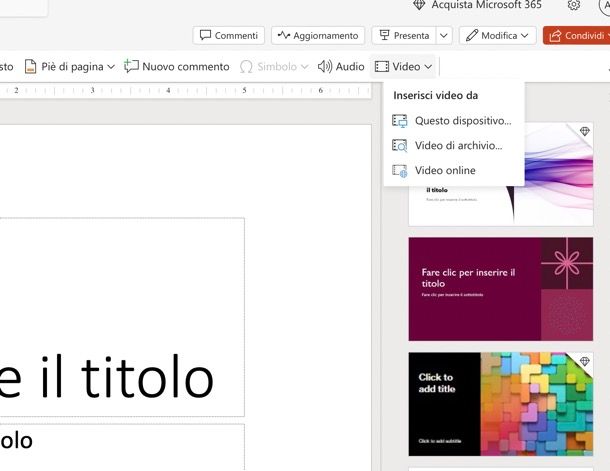Click the Piè di pagina page icon
610x471 pixels.
(x=30, y=67)
